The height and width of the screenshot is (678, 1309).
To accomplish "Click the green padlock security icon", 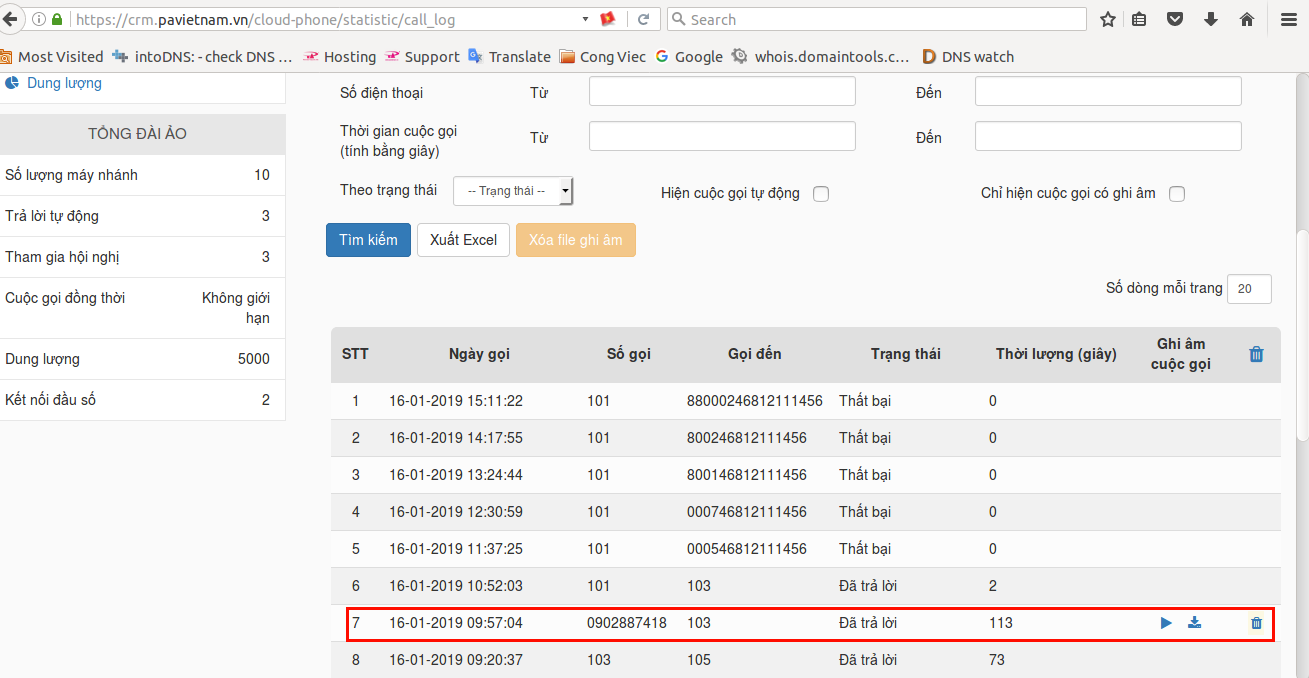I will pos(57,19).
